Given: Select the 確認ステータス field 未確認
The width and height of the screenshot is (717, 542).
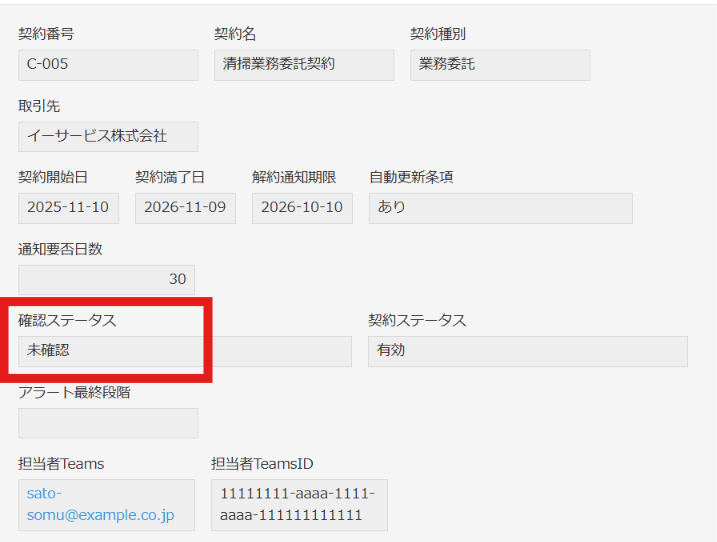Looking at the screenshot, I should tap(185, 351).
